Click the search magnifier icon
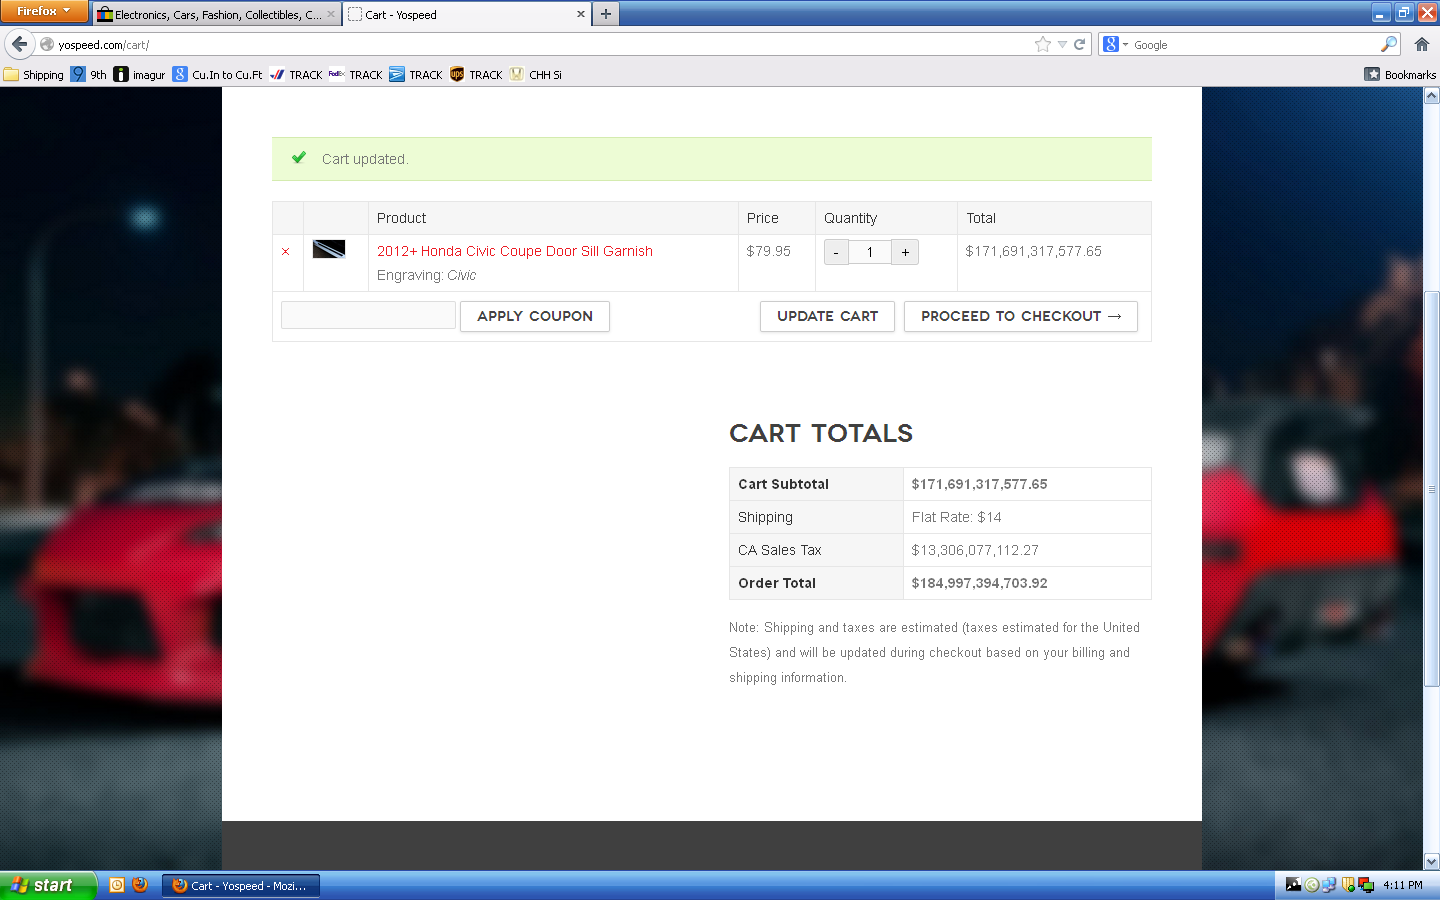1440x900 pixels. click(x=1389, y=44)
